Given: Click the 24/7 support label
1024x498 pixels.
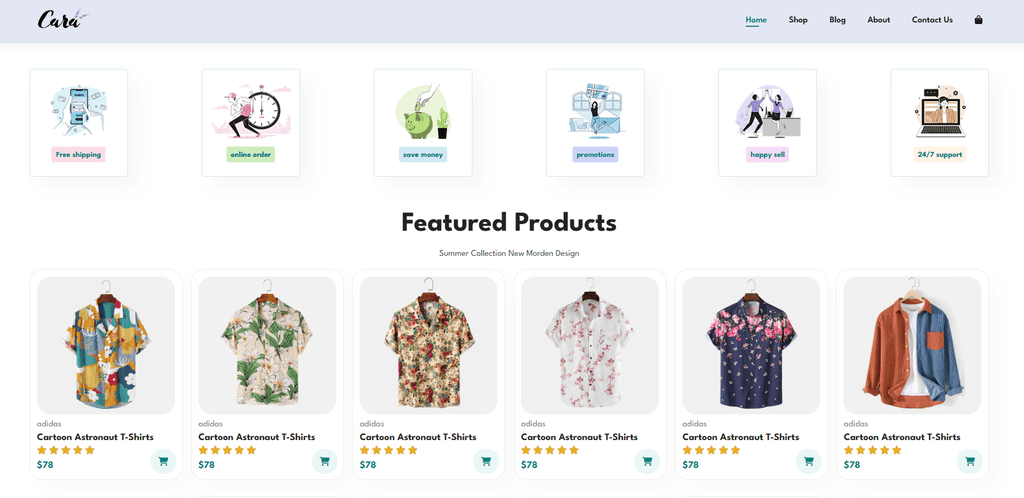Looking at the screenshot, I should coord(940,155).
